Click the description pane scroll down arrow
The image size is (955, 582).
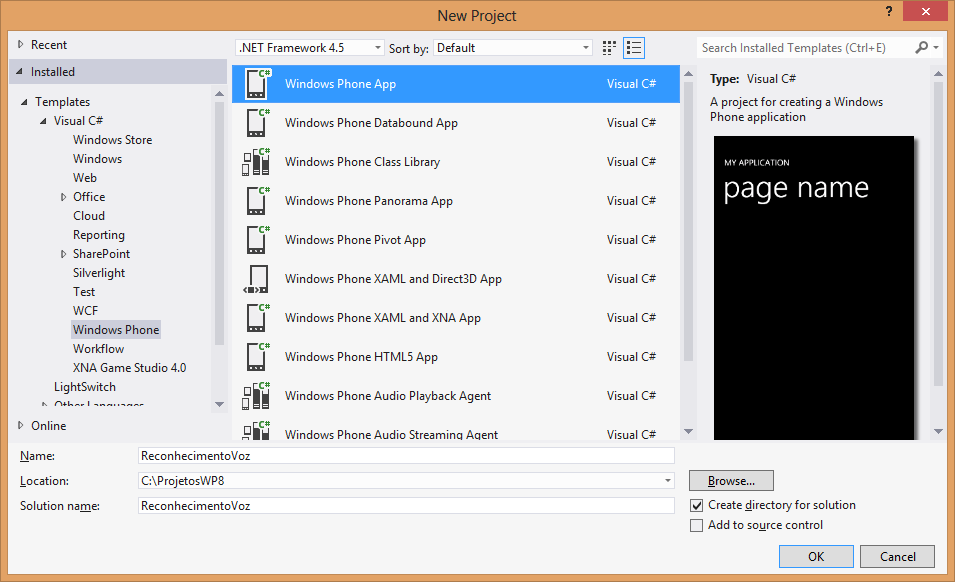pos(938,432)
